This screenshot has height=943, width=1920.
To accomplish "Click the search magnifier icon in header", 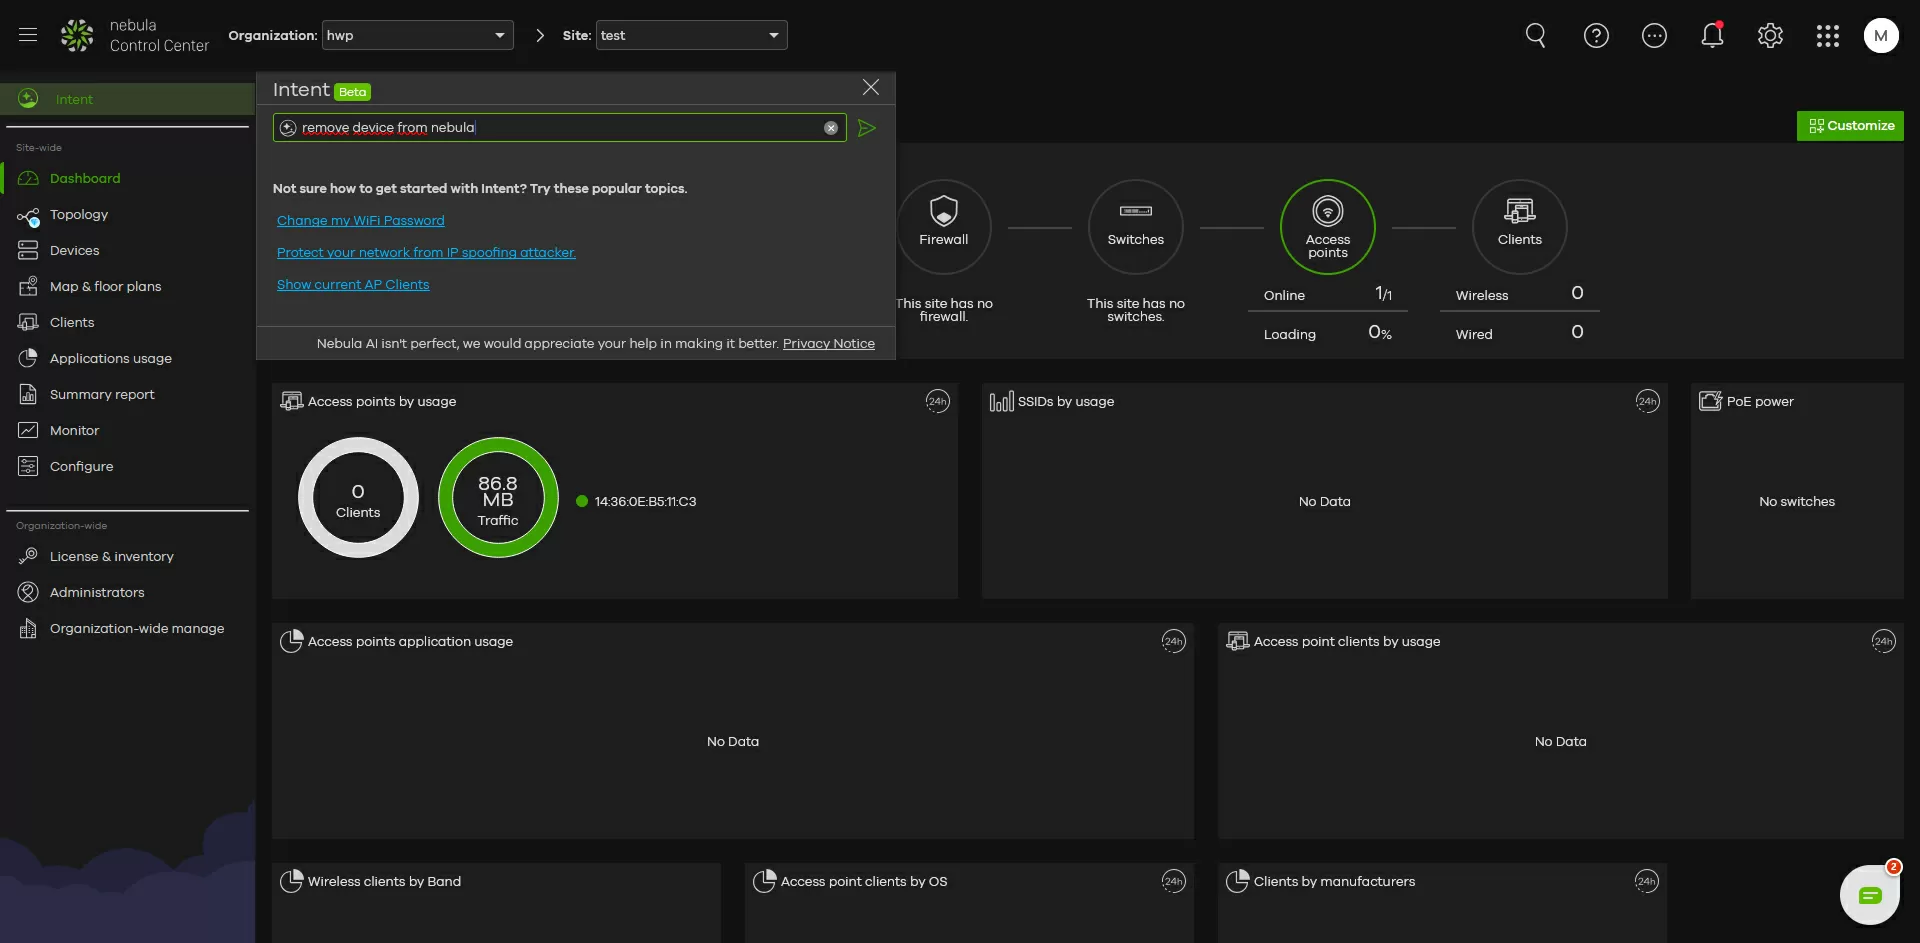I will coord(1535,36).
